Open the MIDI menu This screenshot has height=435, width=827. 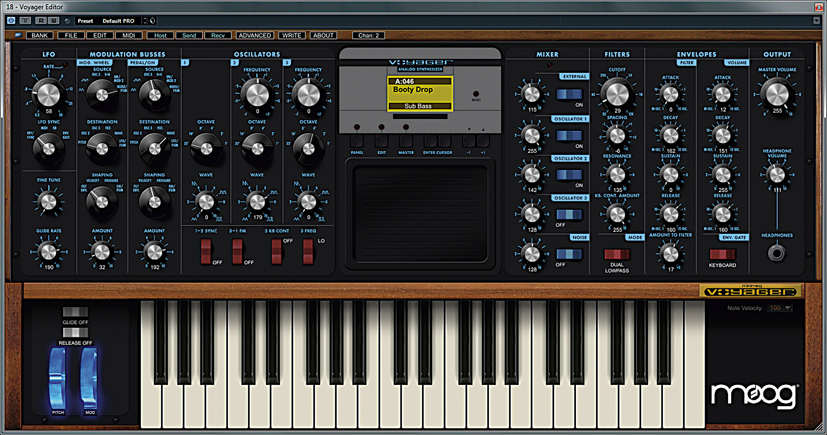click(129, 35)
